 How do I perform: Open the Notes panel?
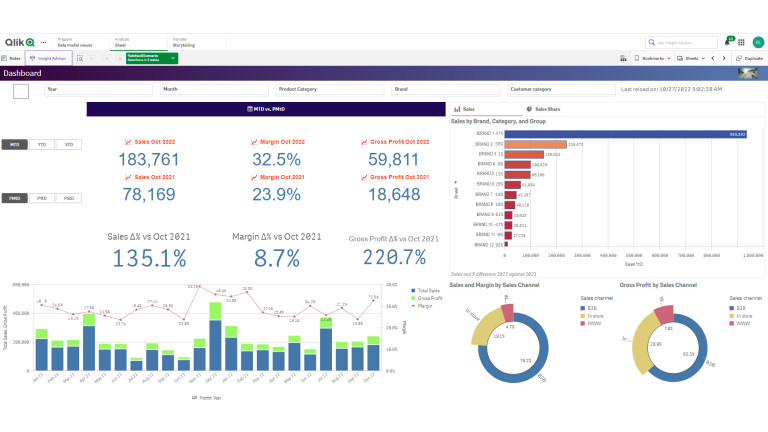(12, 59)
